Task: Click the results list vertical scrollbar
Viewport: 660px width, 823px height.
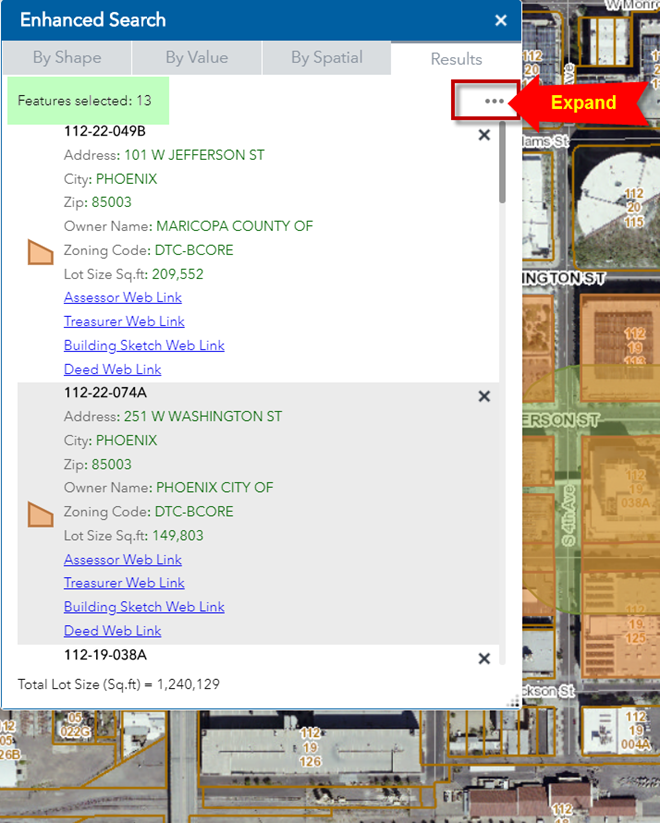Action: (502, 164)
